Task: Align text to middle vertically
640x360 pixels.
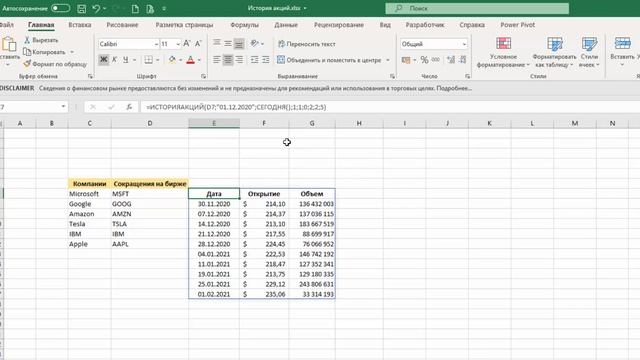Action: click(228, 43)
